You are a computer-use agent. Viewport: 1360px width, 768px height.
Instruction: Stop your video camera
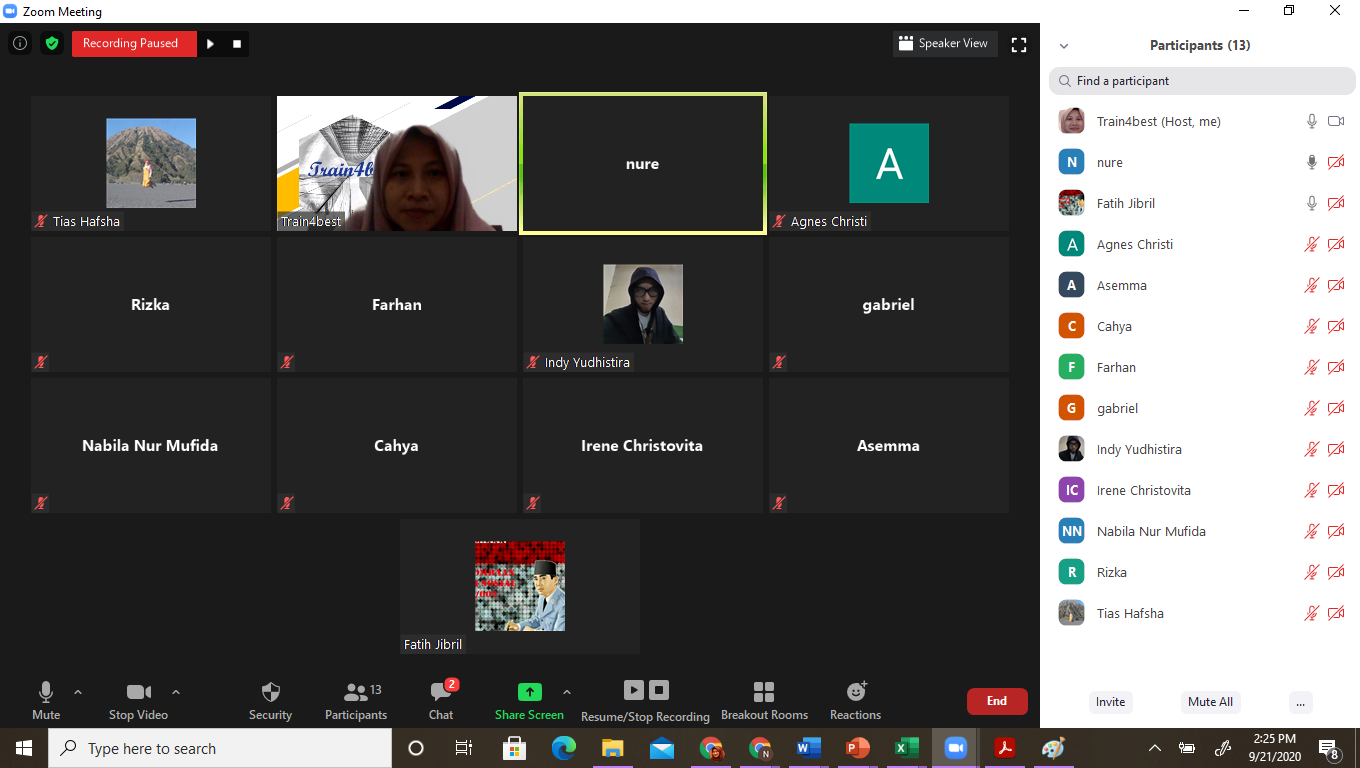tap(138, 700)
